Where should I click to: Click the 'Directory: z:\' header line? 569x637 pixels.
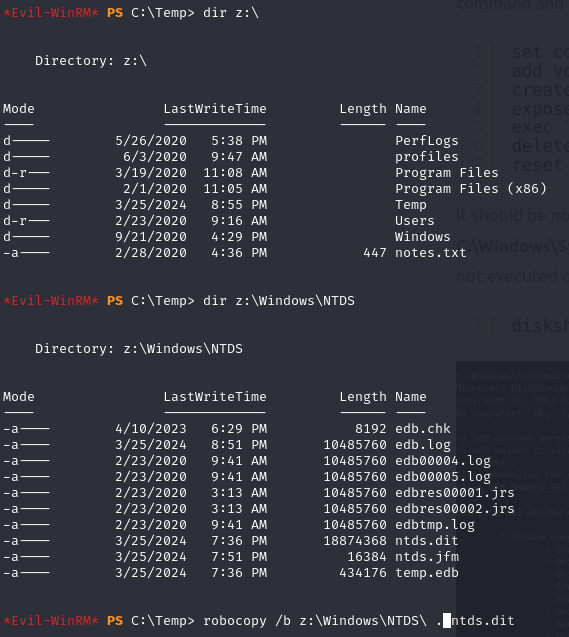(91, 61)
